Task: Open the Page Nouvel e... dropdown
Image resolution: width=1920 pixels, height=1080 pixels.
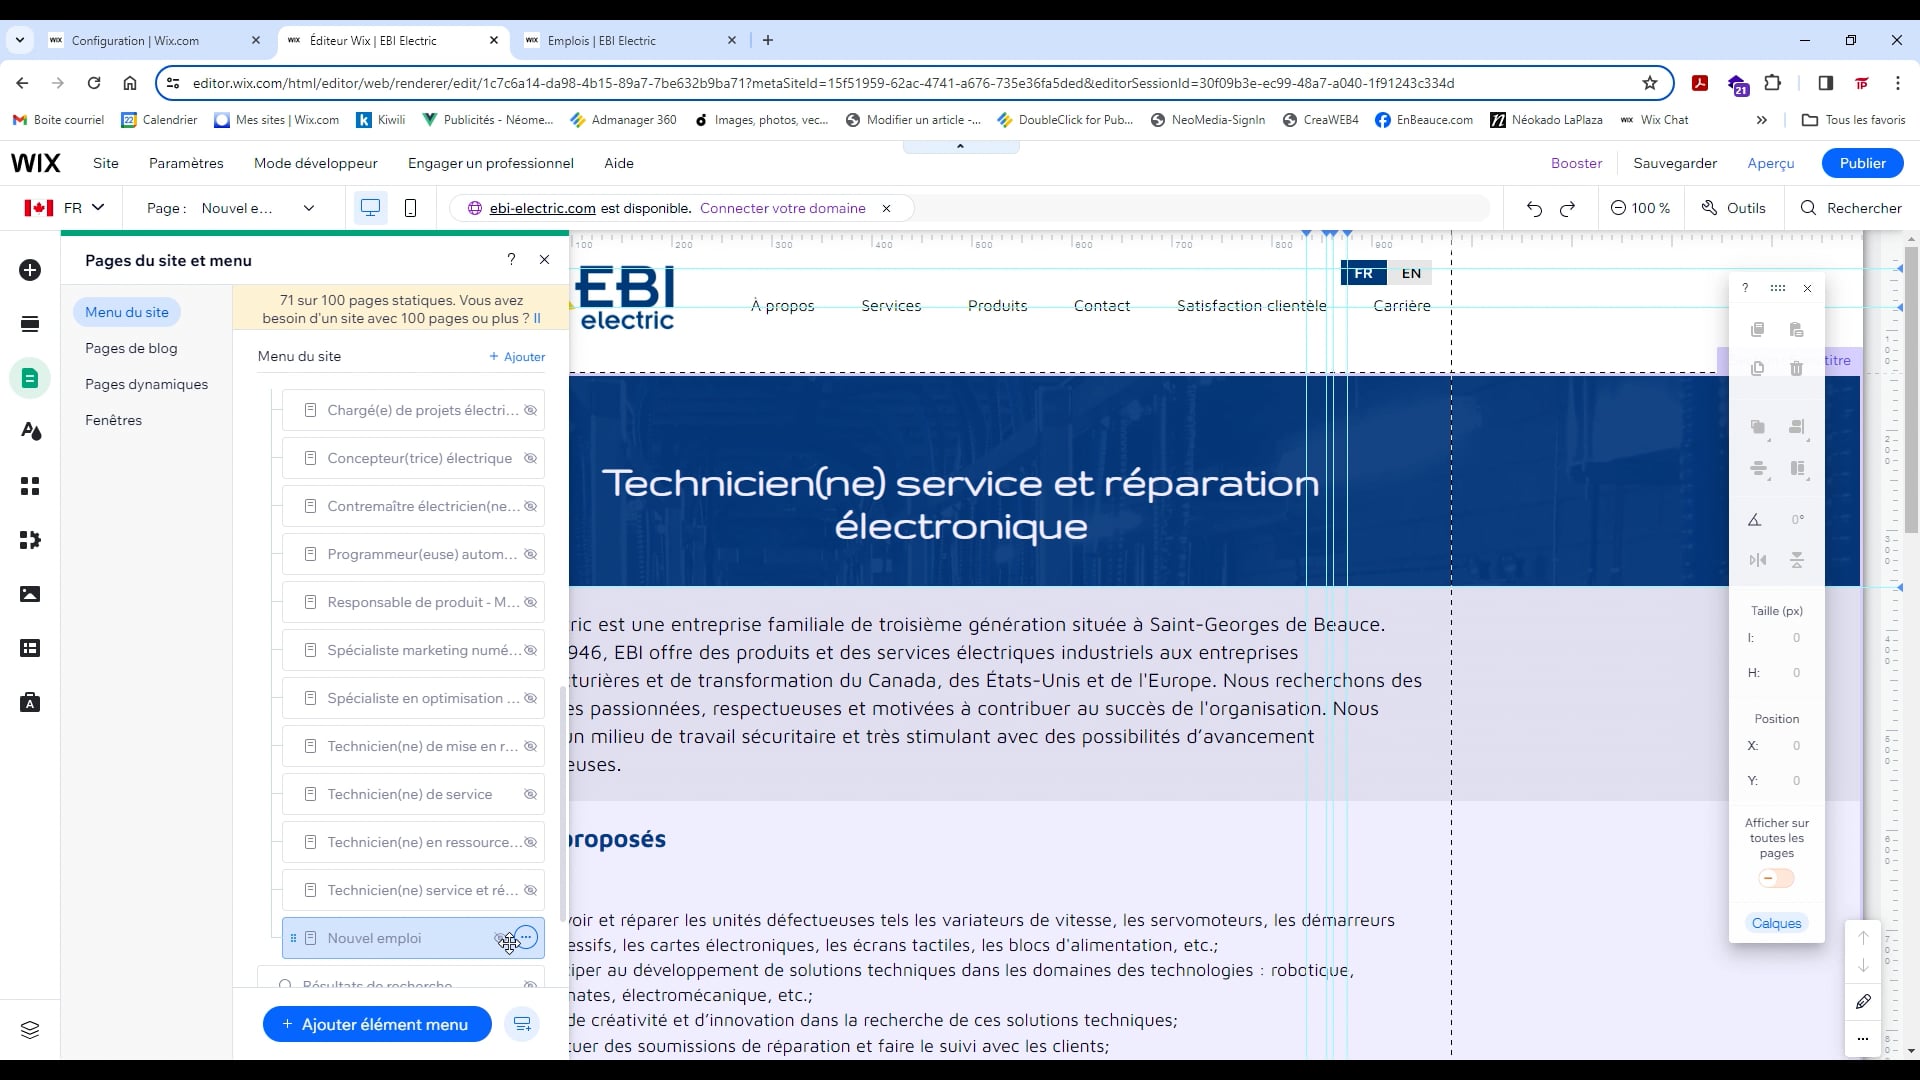Action: click(231, 208)
